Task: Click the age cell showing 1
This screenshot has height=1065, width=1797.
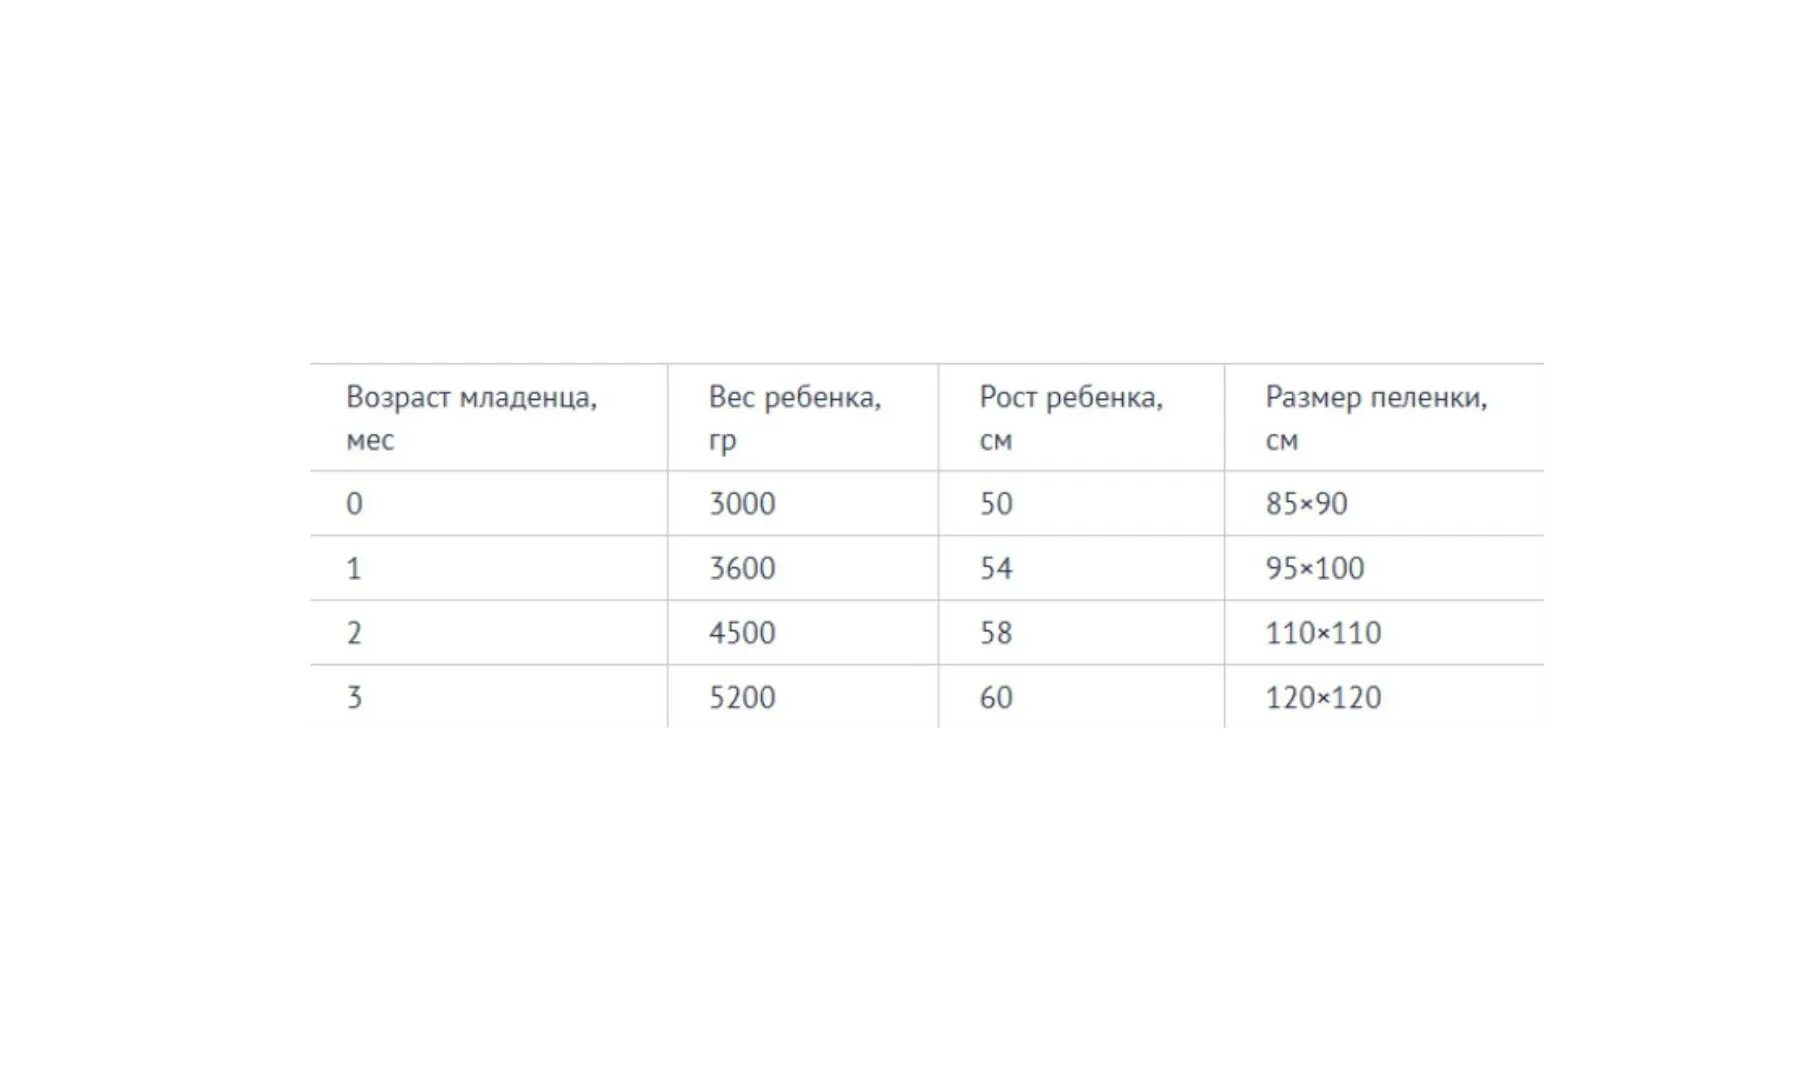Action: click(x=489, y=568)
